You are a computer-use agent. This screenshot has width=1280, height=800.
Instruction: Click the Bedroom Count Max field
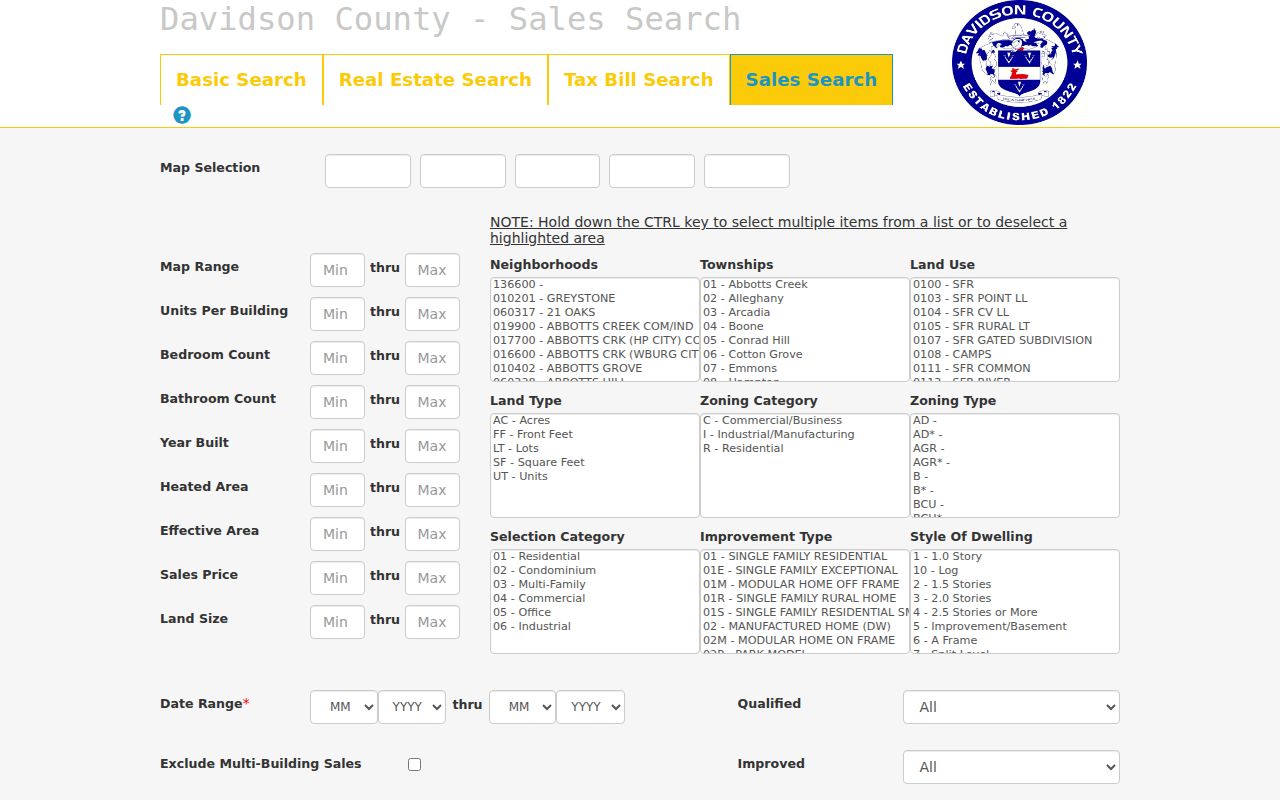tap(432, 358)
